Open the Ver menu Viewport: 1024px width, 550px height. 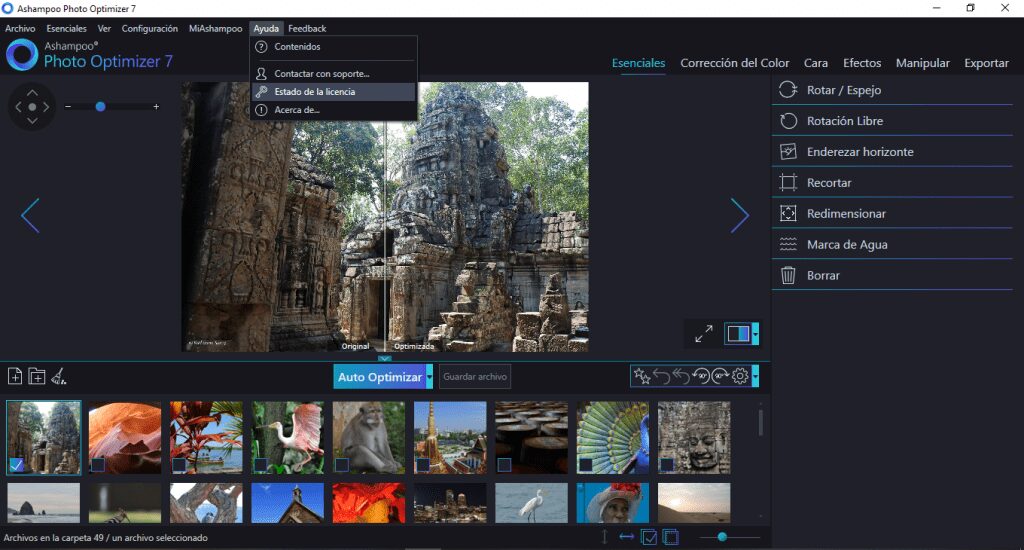click(104, 28)
